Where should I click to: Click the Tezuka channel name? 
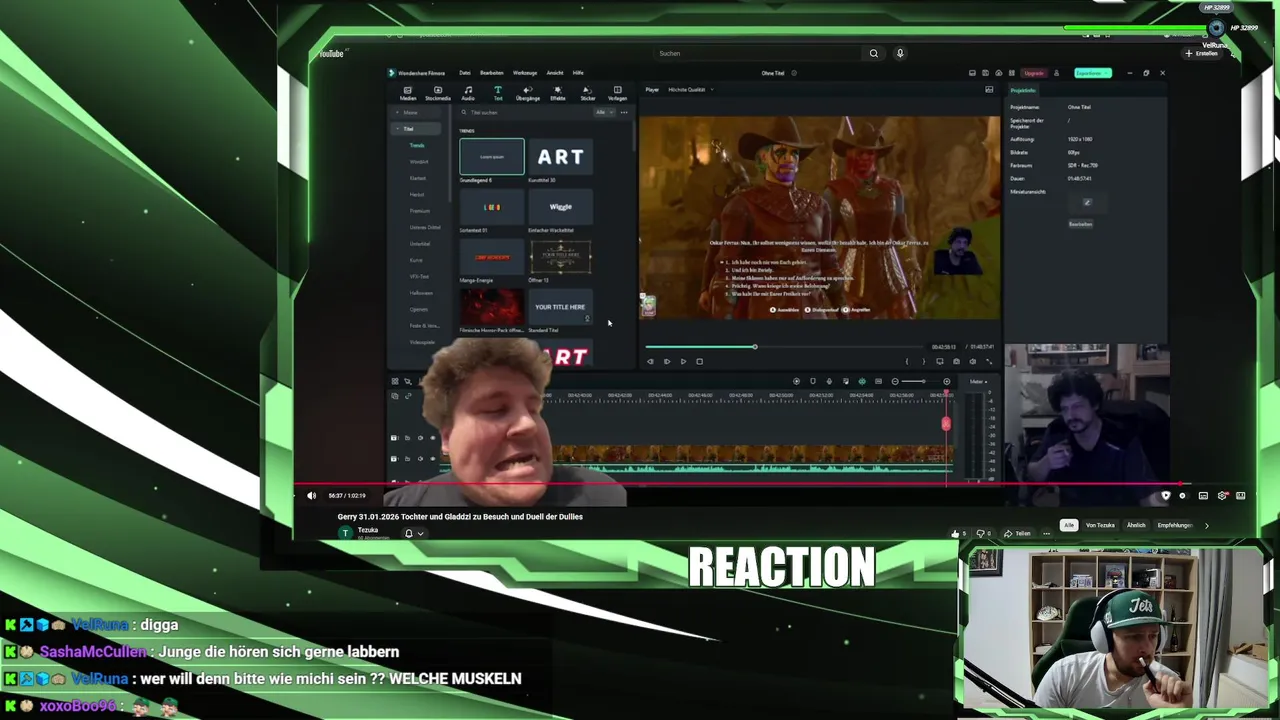pyautogui.click(x=368, y=530)
